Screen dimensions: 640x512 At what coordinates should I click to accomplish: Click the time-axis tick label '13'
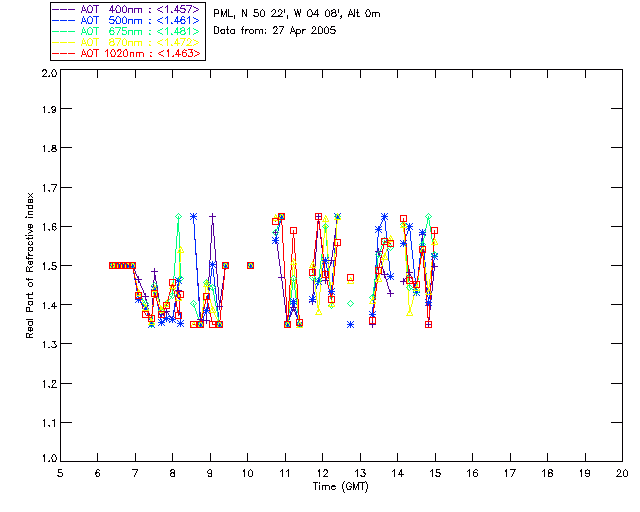coord(360,473)
